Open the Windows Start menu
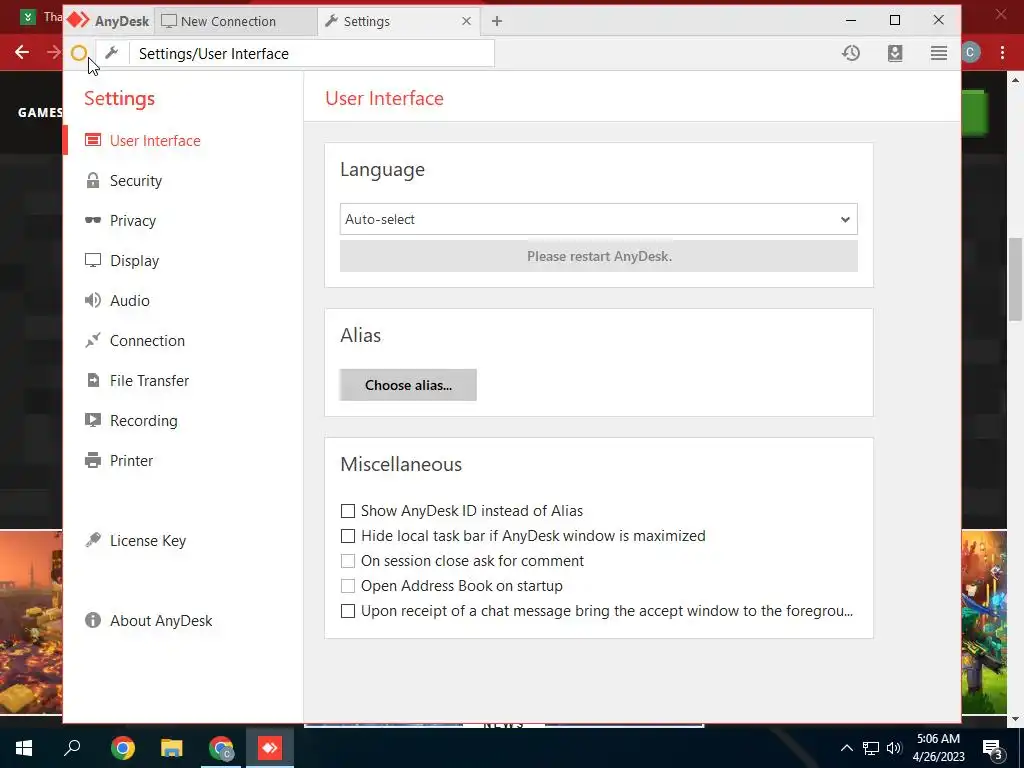This screenshot has width=1024, height=768. (24, 748)
